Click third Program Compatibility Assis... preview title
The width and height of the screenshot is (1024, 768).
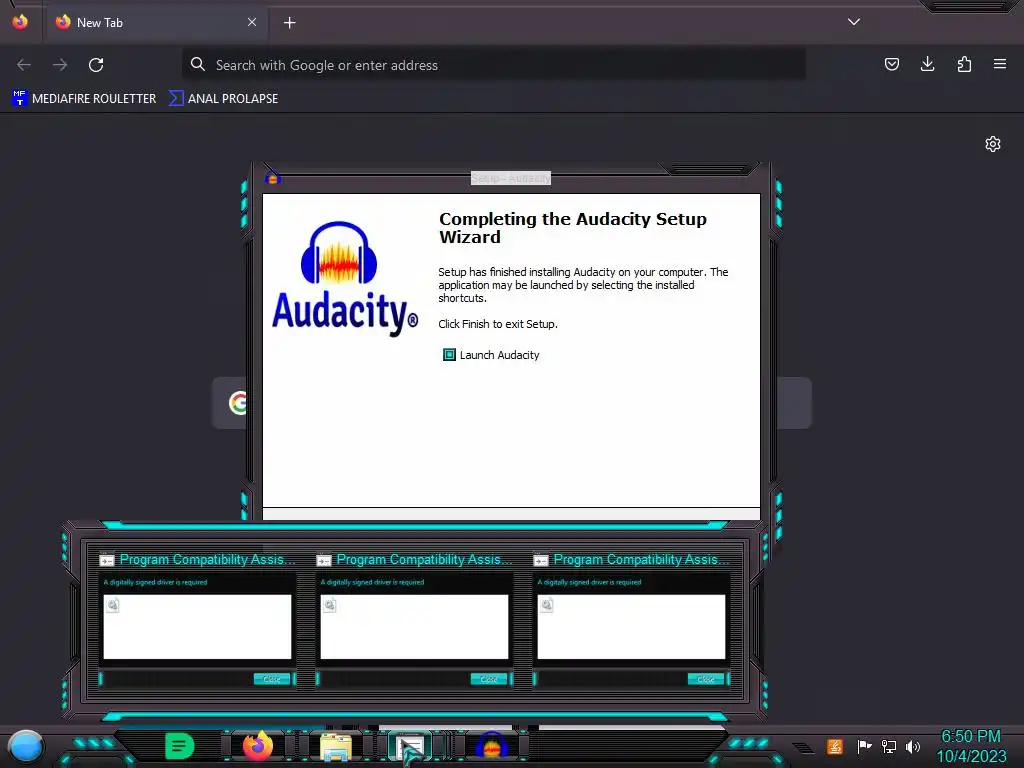coord(641,560)
